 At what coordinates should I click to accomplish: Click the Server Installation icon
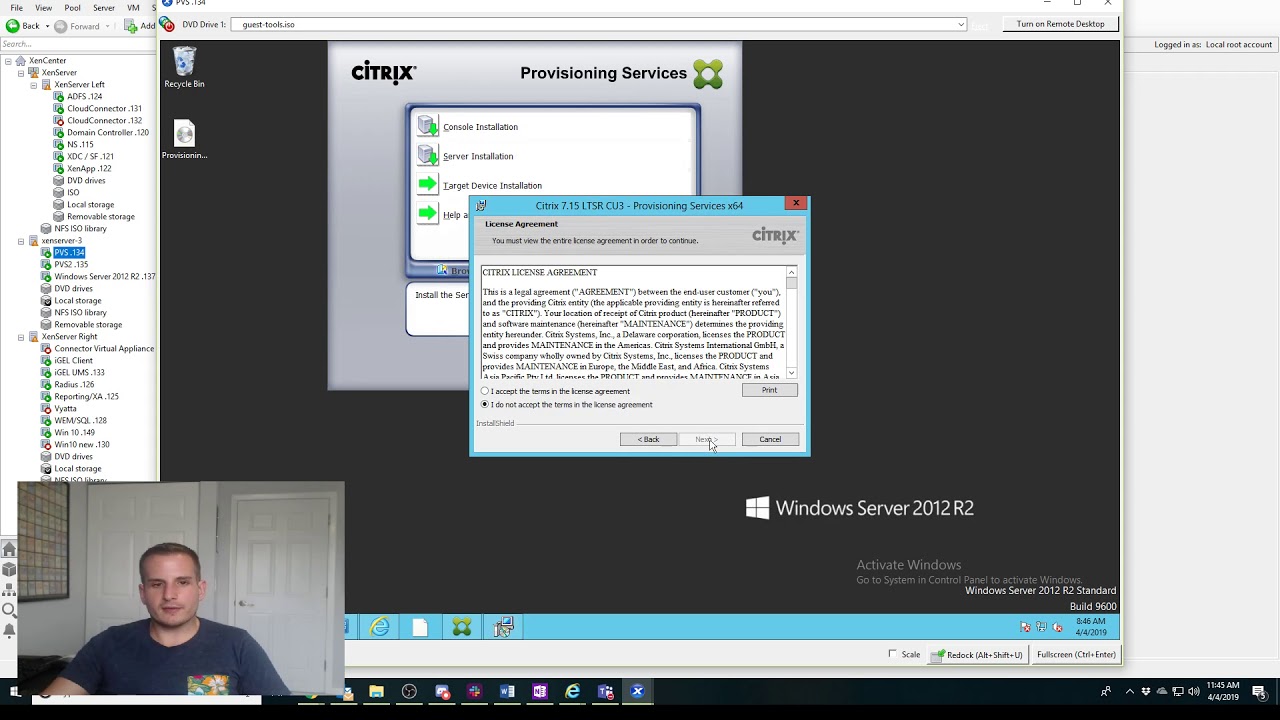click(427, 155)
